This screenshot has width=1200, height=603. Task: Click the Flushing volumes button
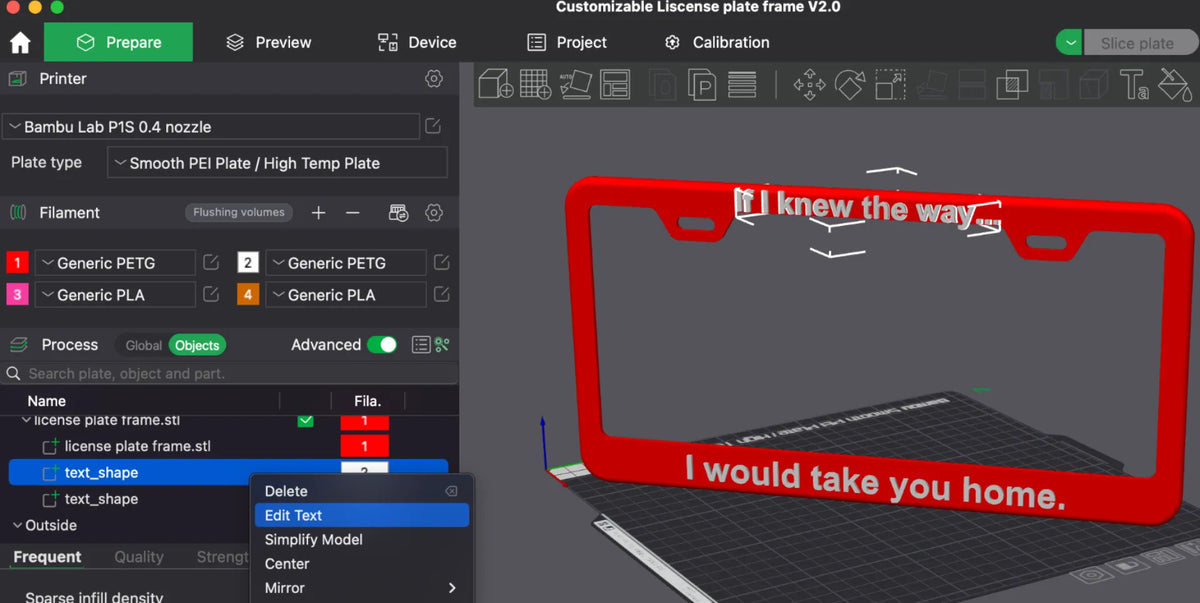click(239, 212)
